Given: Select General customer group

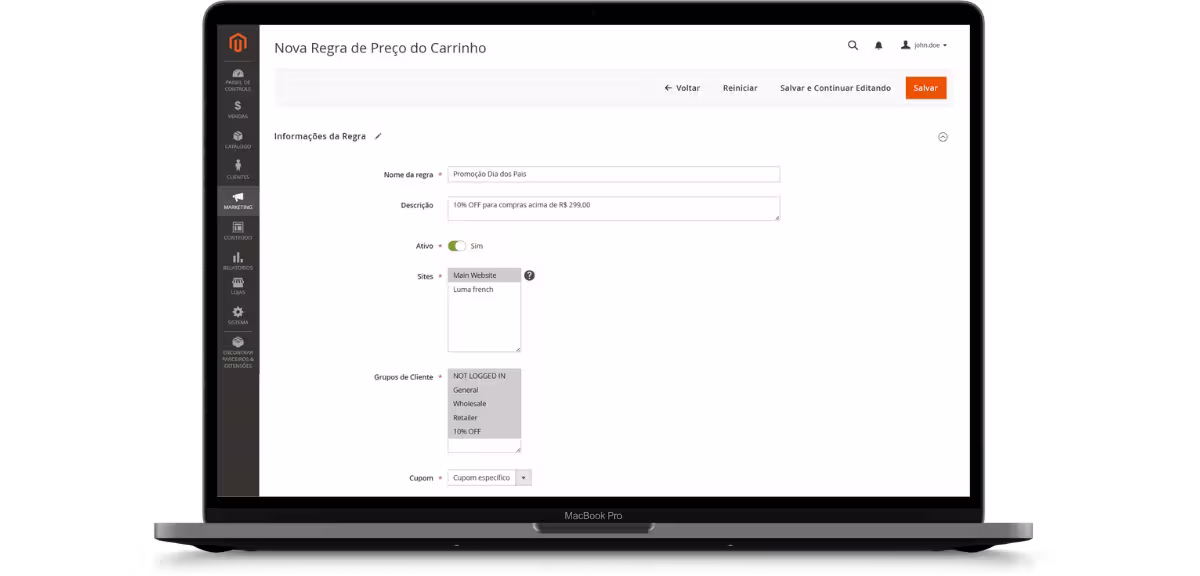Looking at the screenshot, I should [x=484, y=390].
